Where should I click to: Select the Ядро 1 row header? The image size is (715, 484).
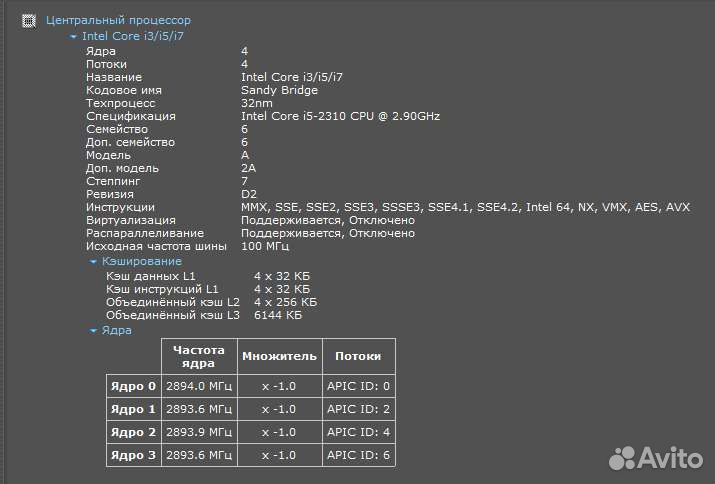[x=134, y=409]
